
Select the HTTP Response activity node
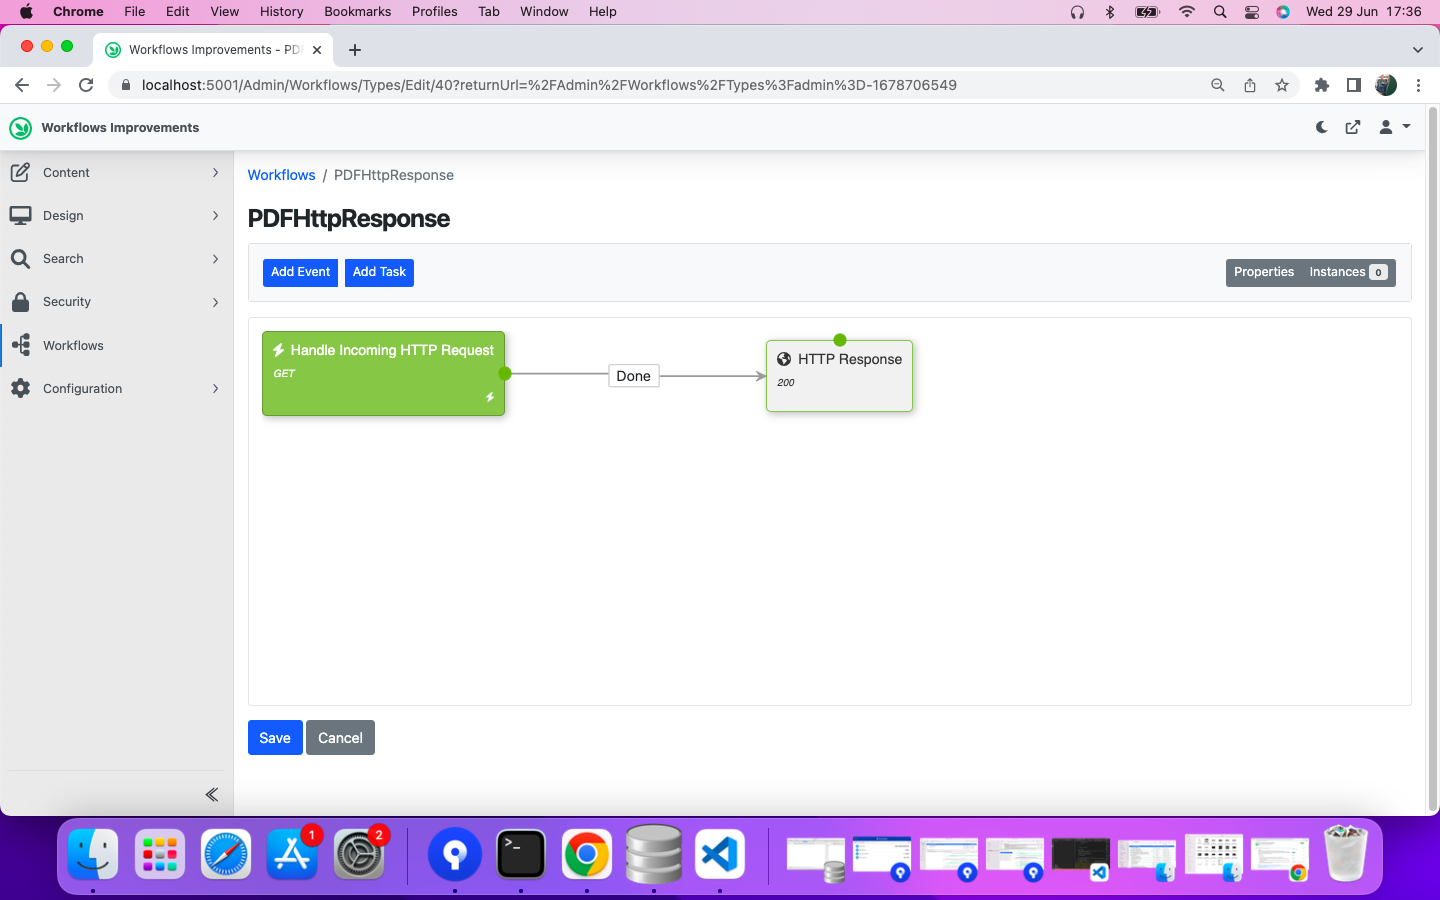click(839, 376)
